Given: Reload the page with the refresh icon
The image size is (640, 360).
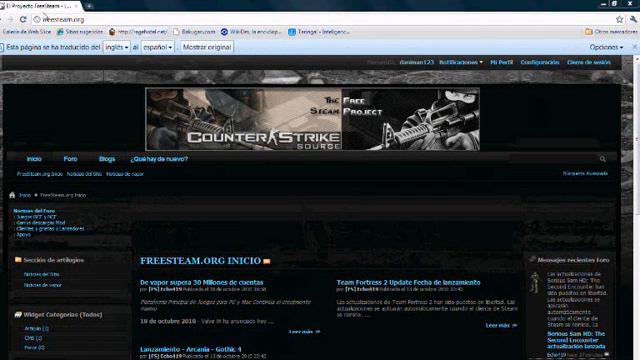Looking at the screenshot, I should pyautogui.click(x=23, y=19).
